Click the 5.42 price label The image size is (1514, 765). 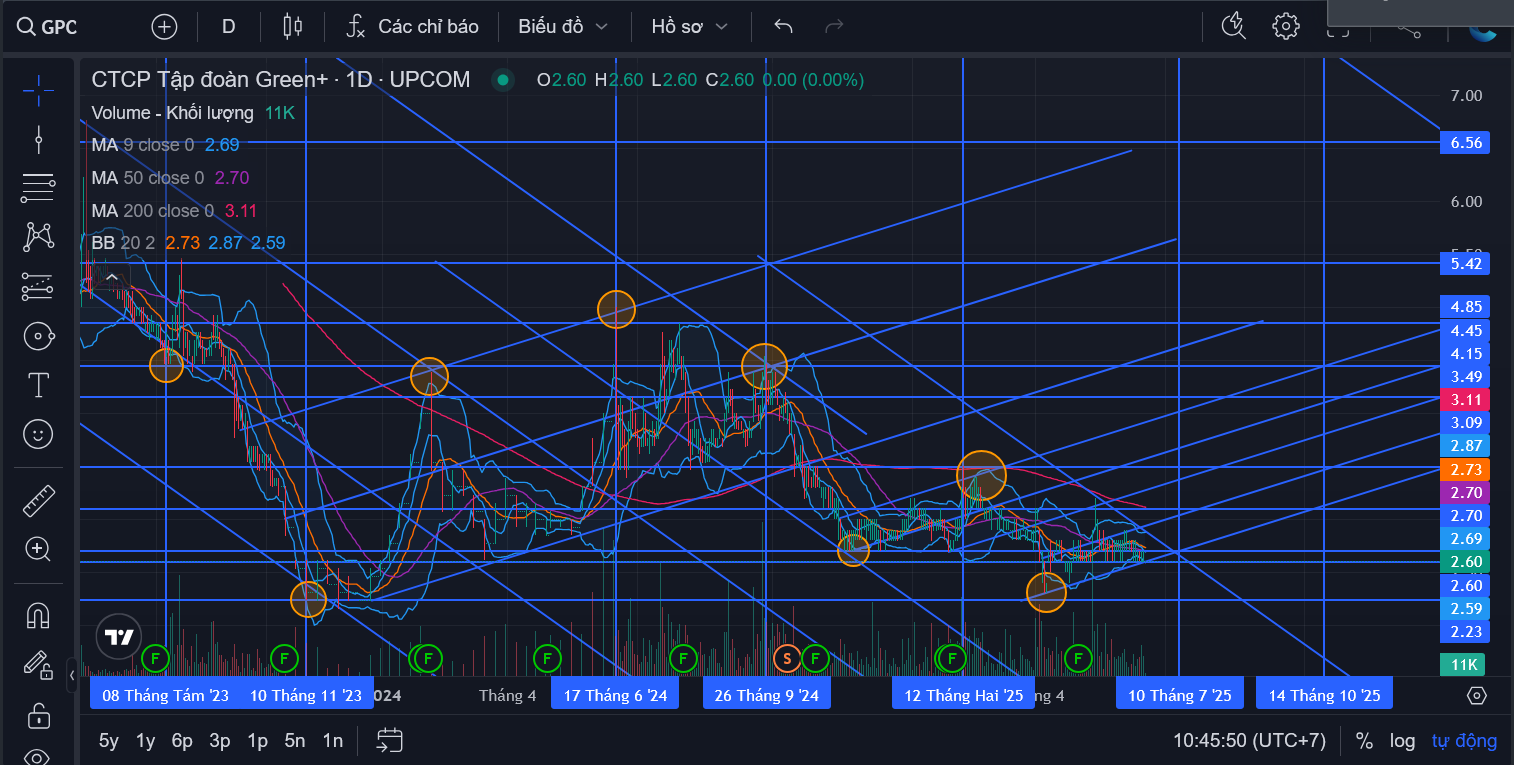click(x=1465, y=264)
